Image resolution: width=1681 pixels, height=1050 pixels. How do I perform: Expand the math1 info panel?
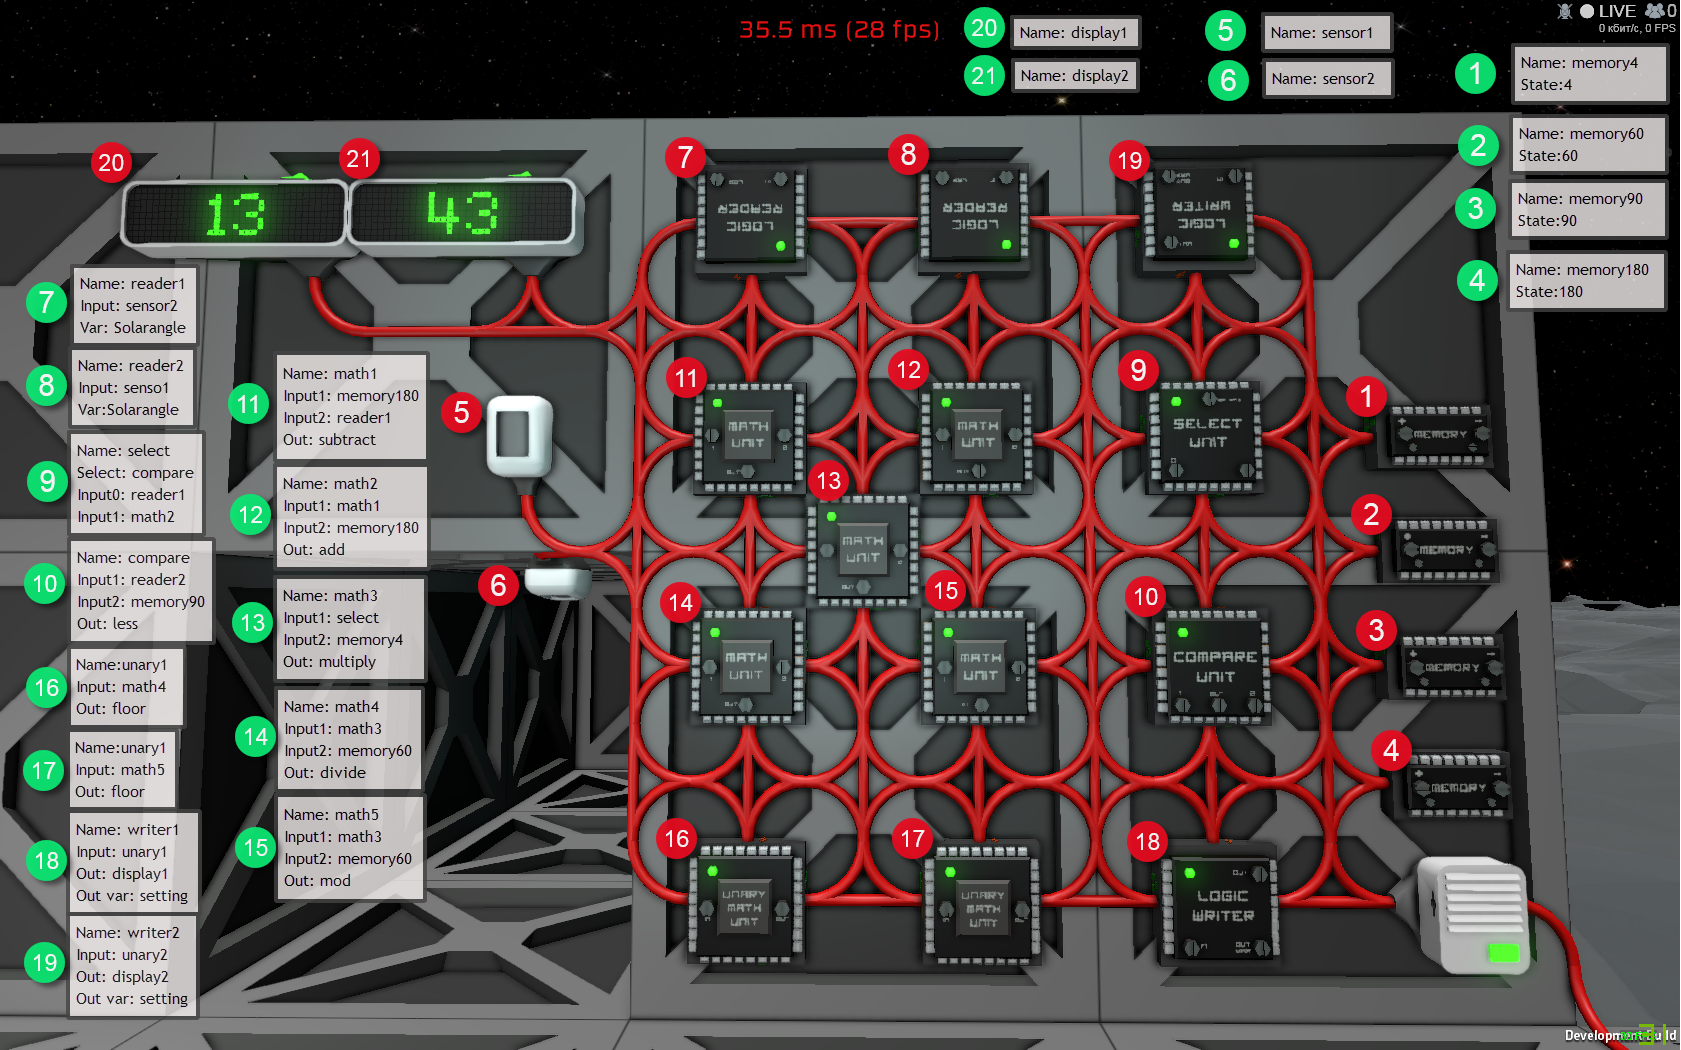350,405
